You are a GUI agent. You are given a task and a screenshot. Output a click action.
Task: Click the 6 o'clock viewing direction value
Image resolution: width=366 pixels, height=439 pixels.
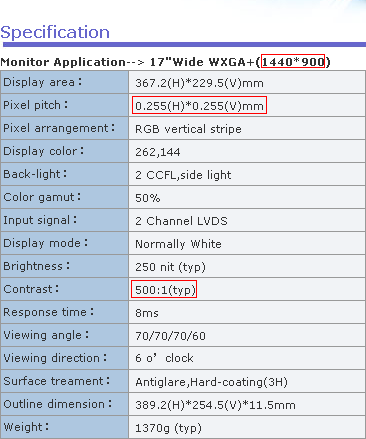[164, 358]
